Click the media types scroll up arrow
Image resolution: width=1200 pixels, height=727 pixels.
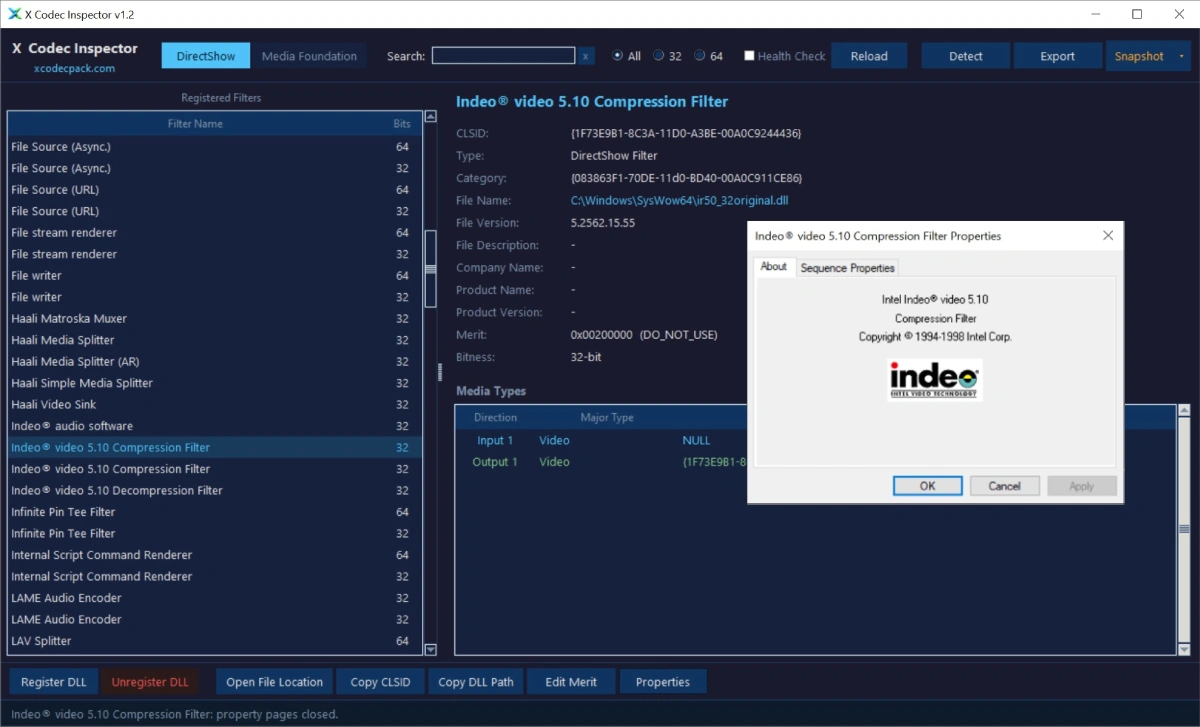point(1185,410)
